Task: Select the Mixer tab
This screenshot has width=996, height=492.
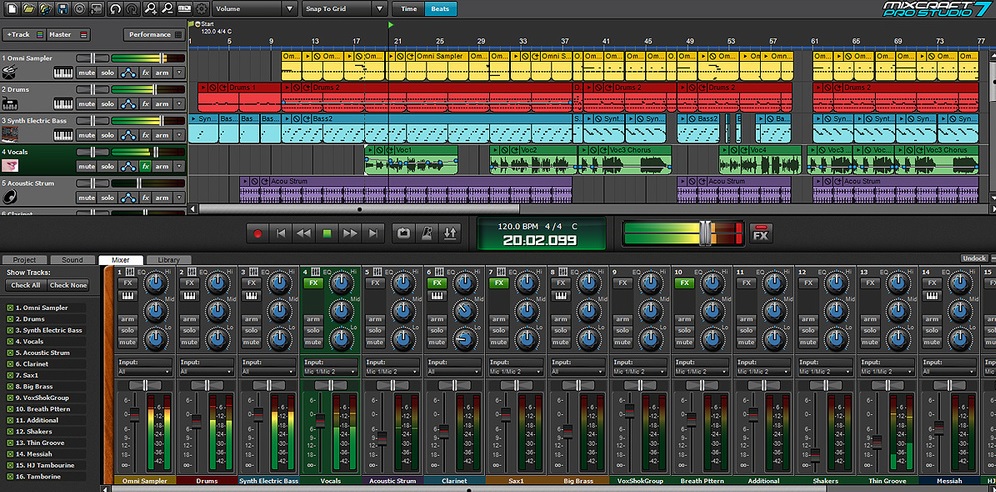Action: coord(120,260)
